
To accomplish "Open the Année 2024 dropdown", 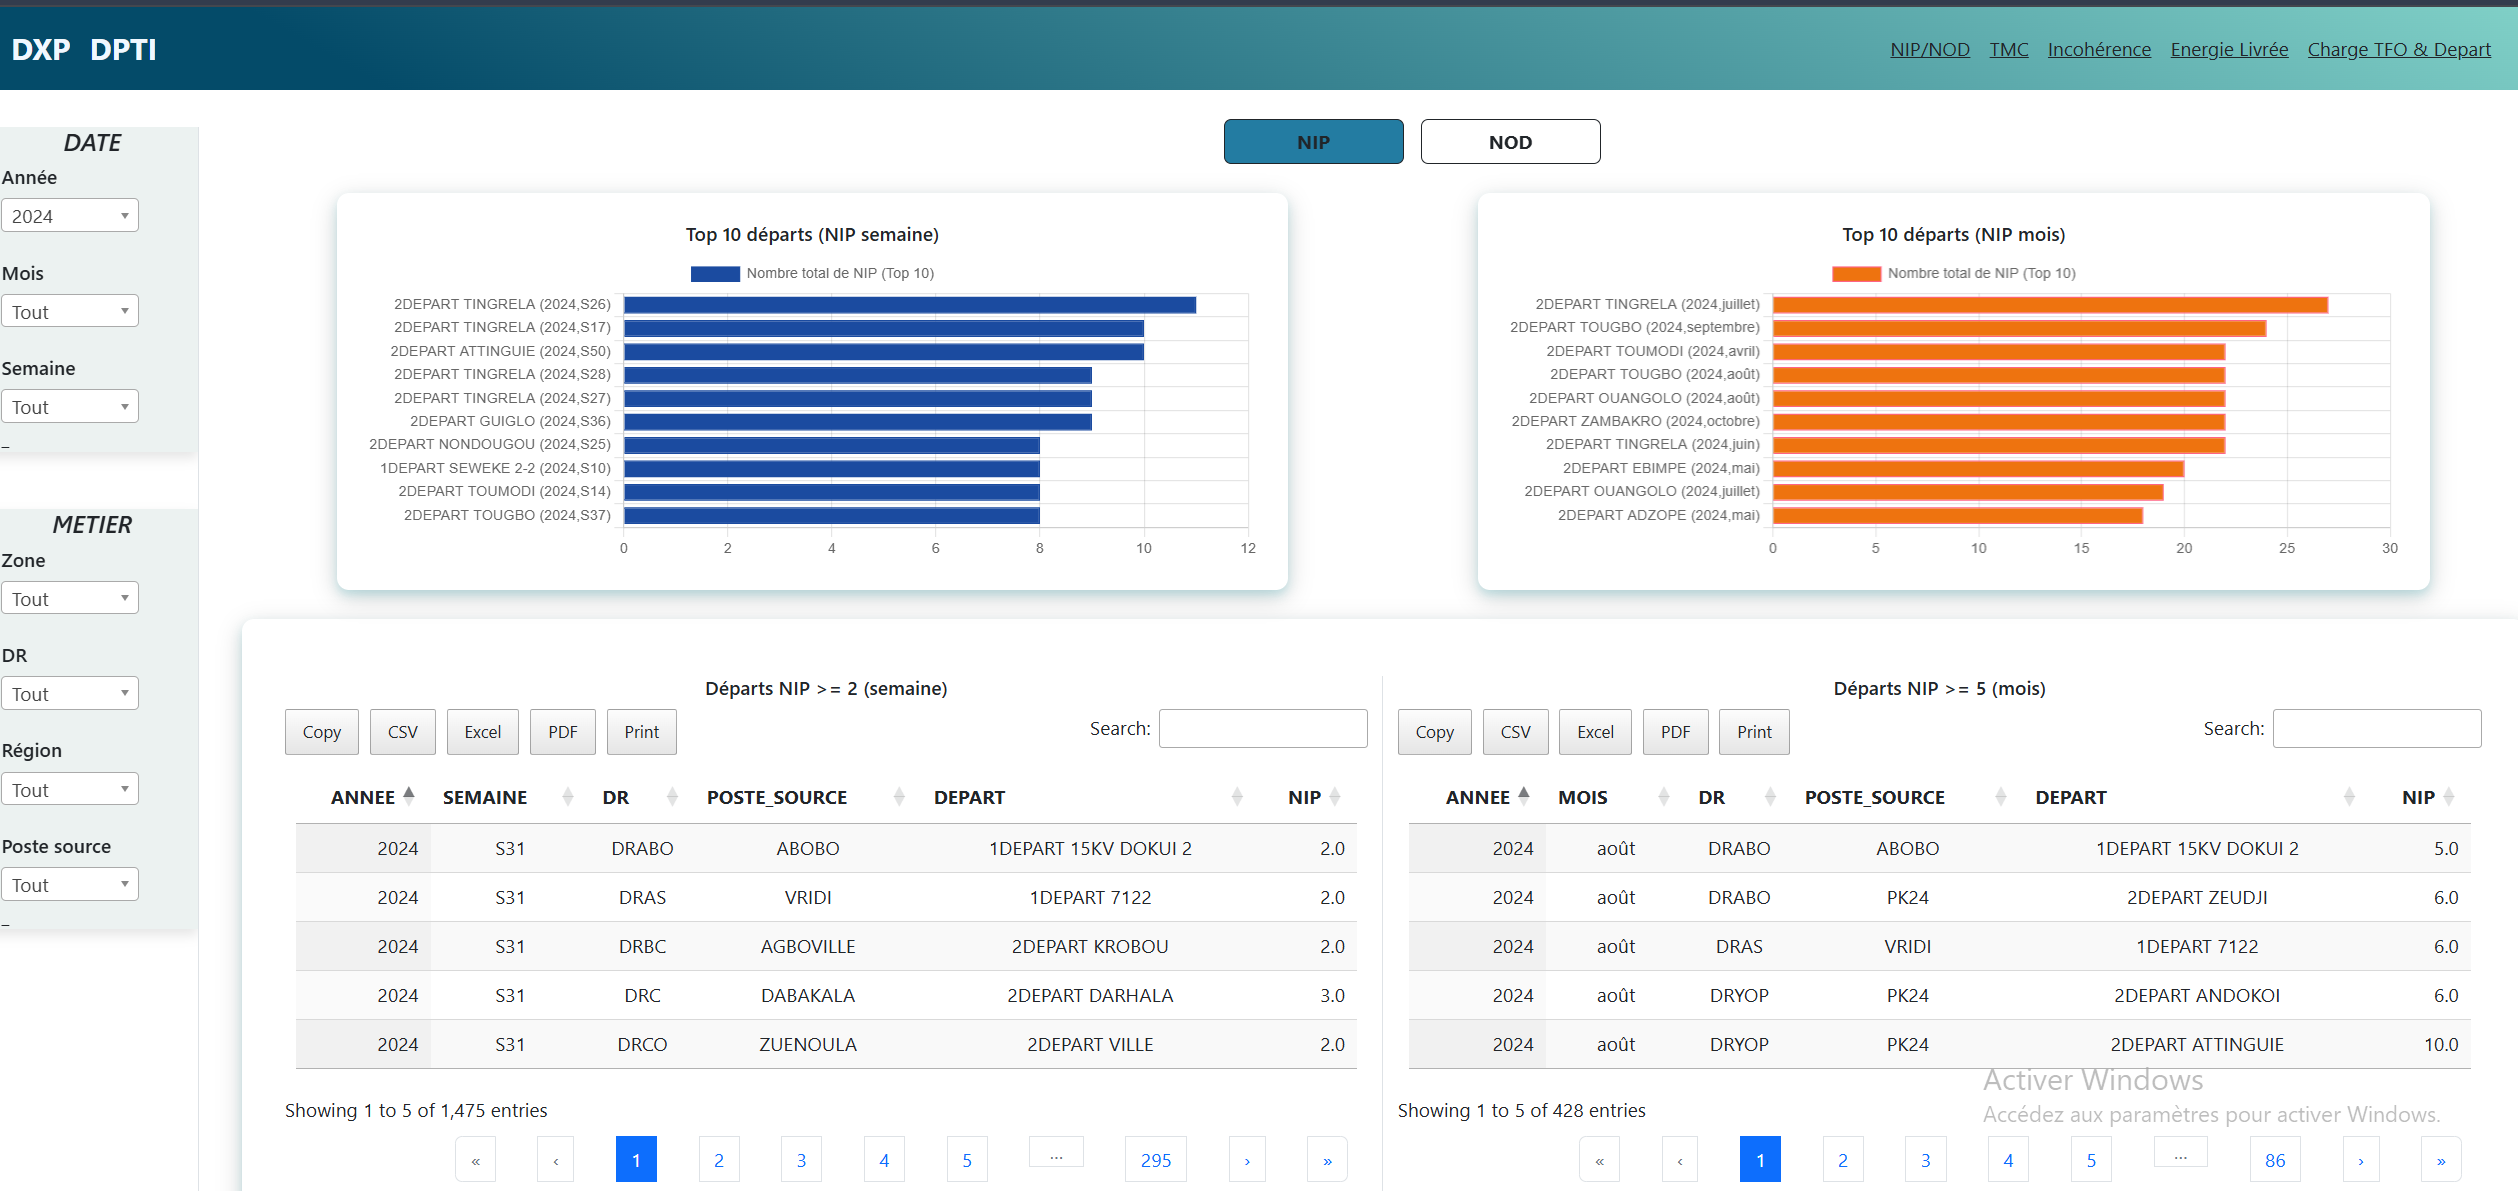I will [x=70, y=216].
